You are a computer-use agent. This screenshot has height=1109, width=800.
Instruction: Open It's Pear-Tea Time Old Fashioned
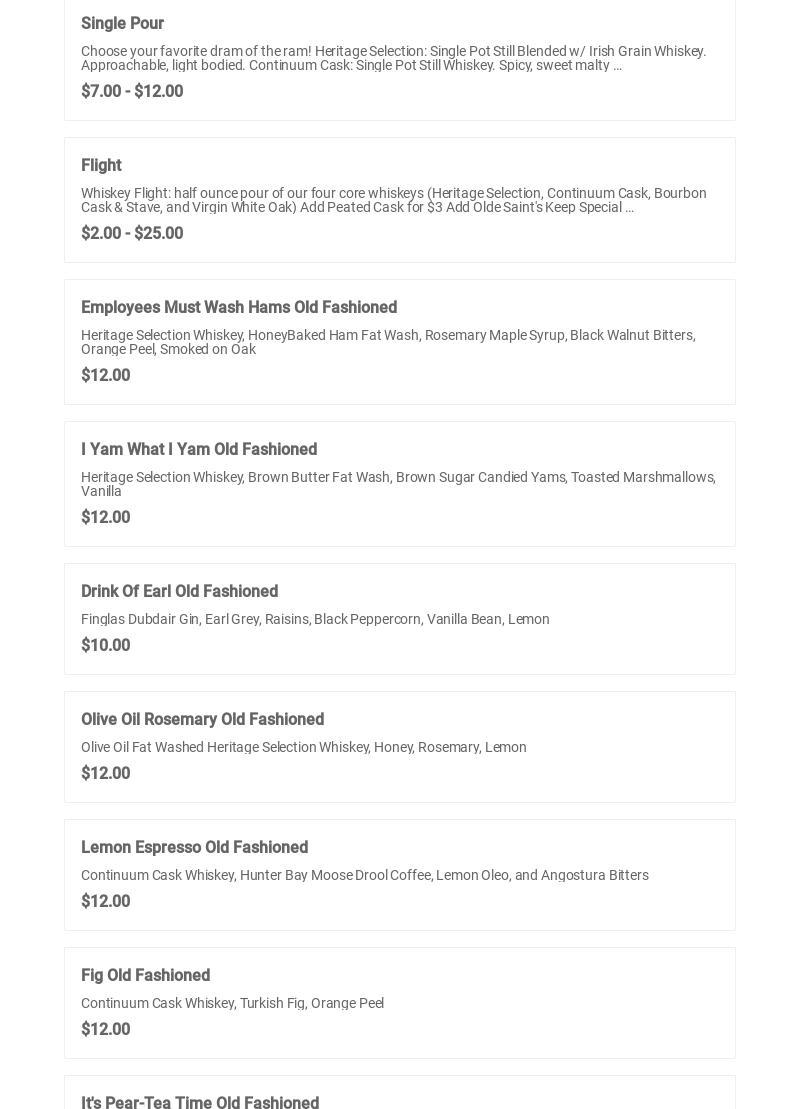point(200,1101)
